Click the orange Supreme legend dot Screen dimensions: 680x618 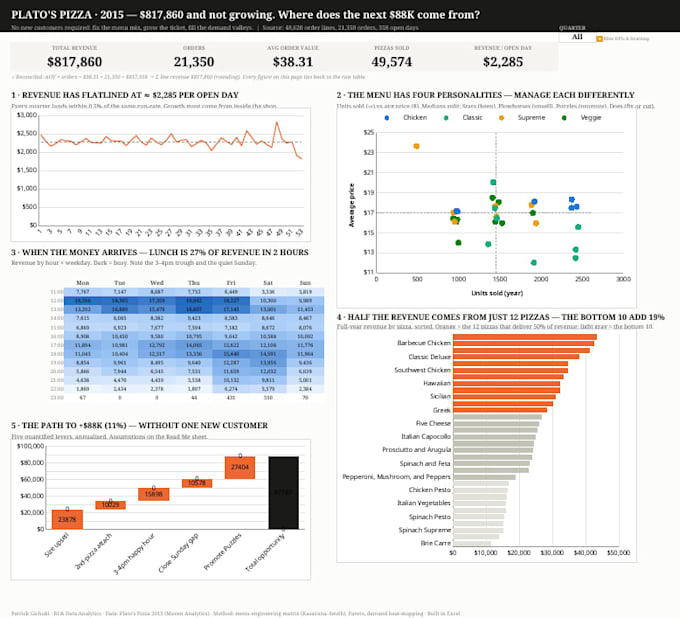coord(501,118)
